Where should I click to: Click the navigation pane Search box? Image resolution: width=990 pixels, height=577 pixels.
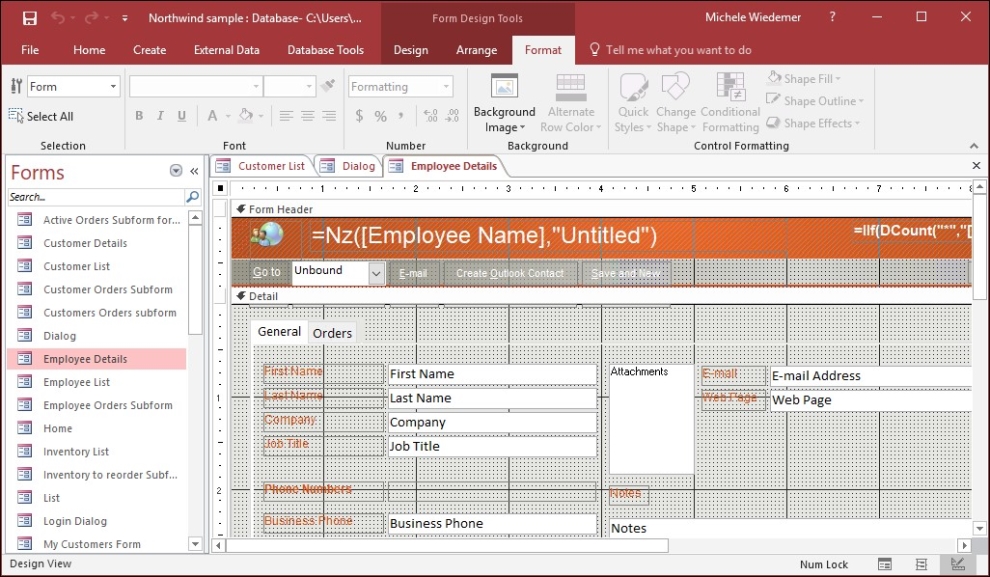tap(96, 197)
